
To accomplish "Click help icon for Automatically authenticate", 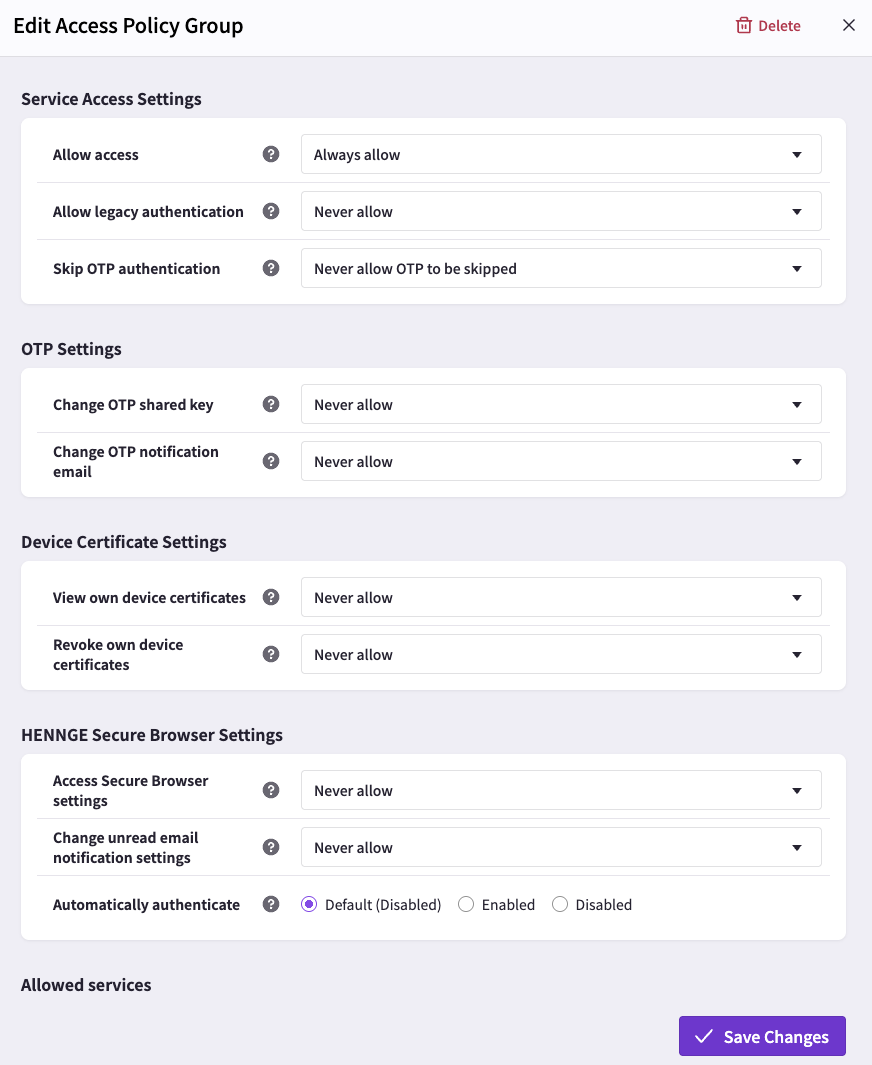I will [271, 904].
